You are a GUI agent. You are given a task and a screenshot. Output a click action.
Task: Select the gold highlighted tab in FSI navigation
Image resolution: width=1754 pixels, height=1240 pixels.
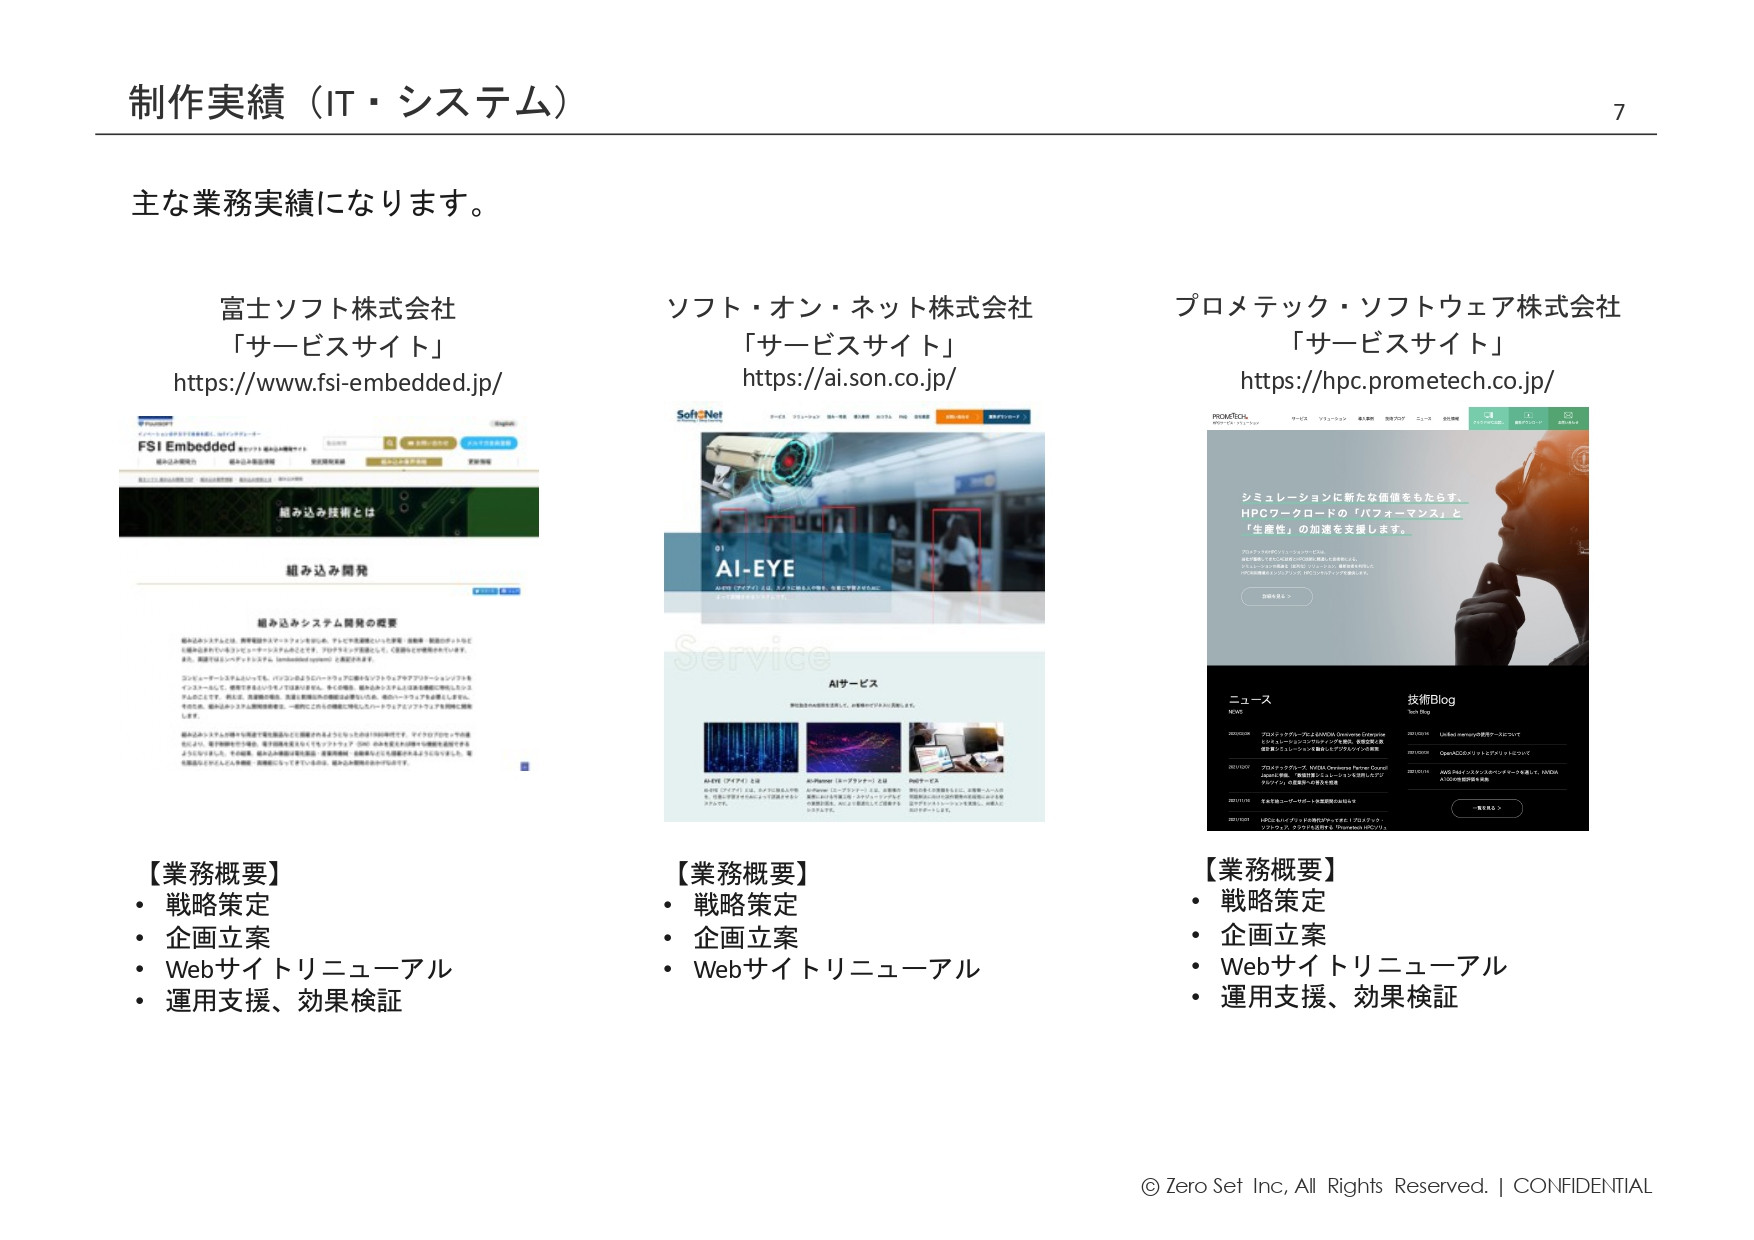point(404,462)
